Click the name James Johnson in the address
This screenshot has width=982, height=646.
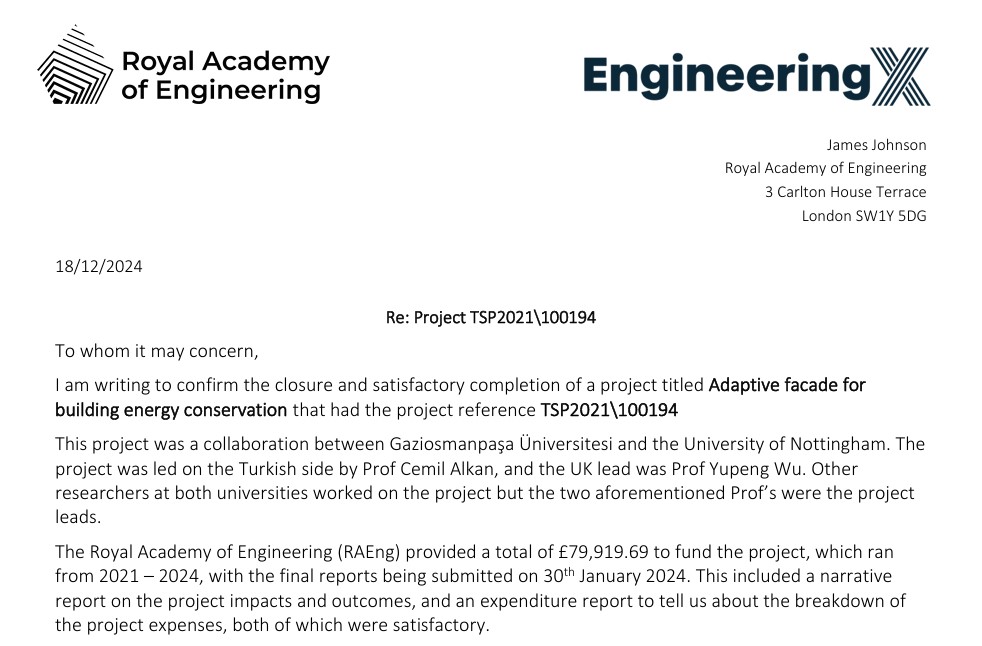[x=876, y=144]
